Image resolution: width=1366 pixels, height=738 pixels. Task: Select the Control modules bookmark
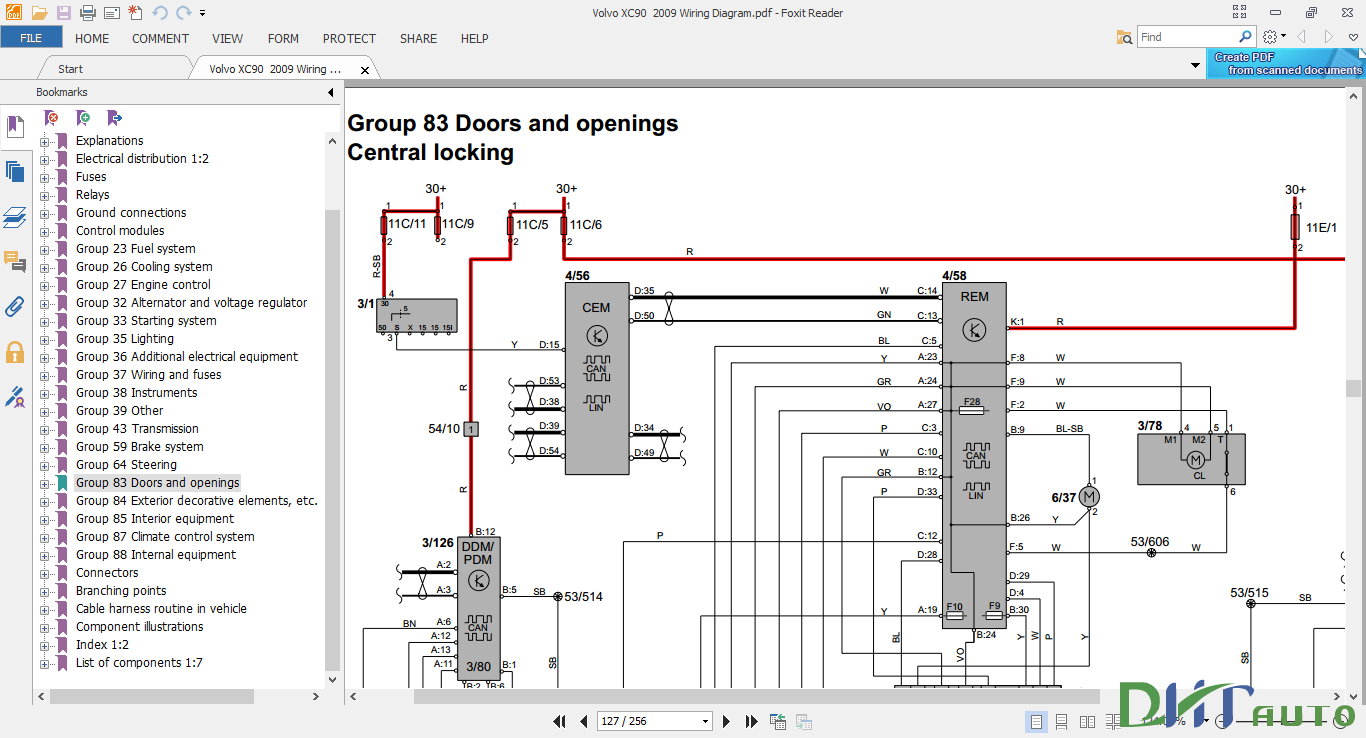120,231
